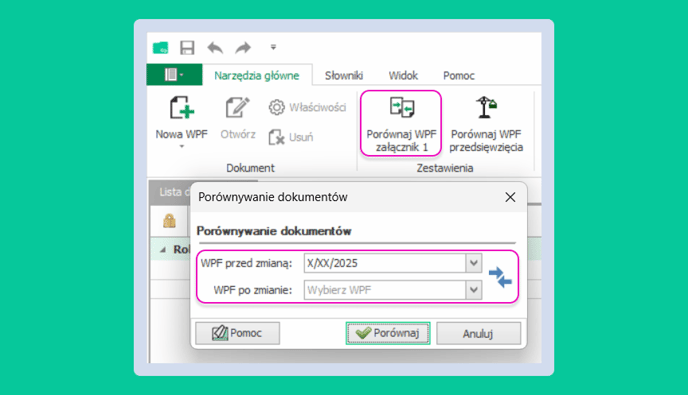Switch to the Słowniki tab
Viewport: 688px width, 395px height.
pyautogui.click(x=344, y=75)
